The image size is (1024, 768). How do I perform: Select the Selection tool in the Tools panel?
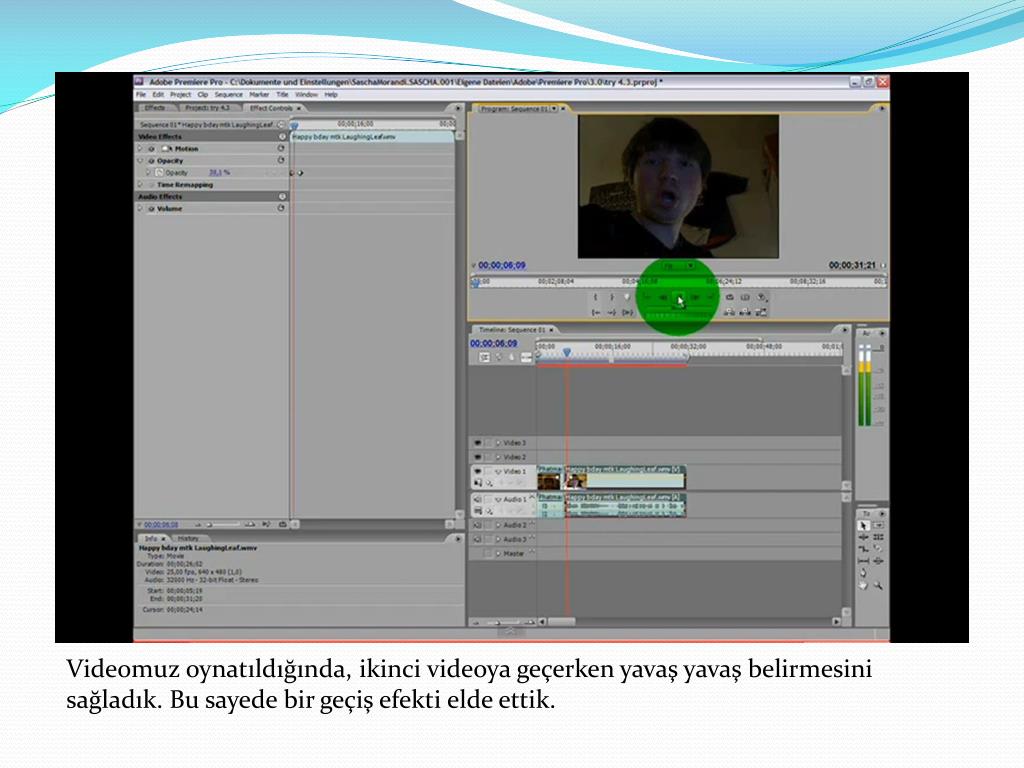(x=863, y=525)
